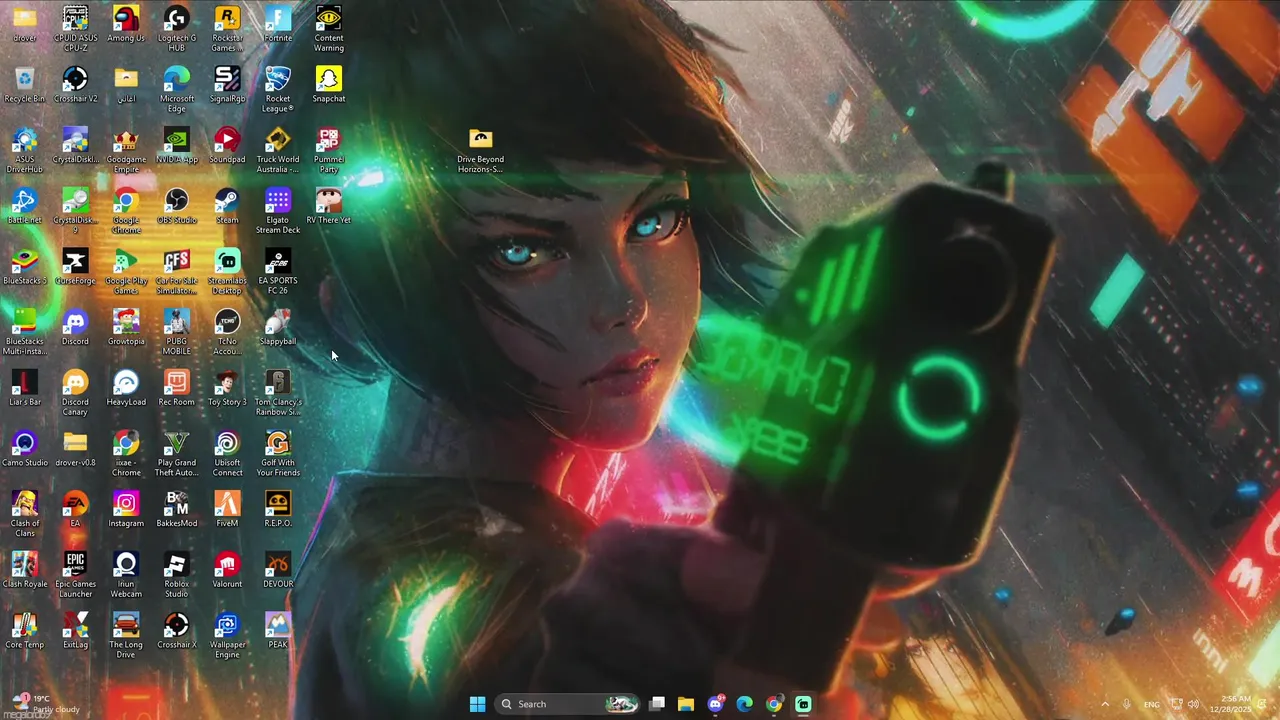Open the Content Warning game shortcut
1280x720 pixels.
[x=329, y=30]
